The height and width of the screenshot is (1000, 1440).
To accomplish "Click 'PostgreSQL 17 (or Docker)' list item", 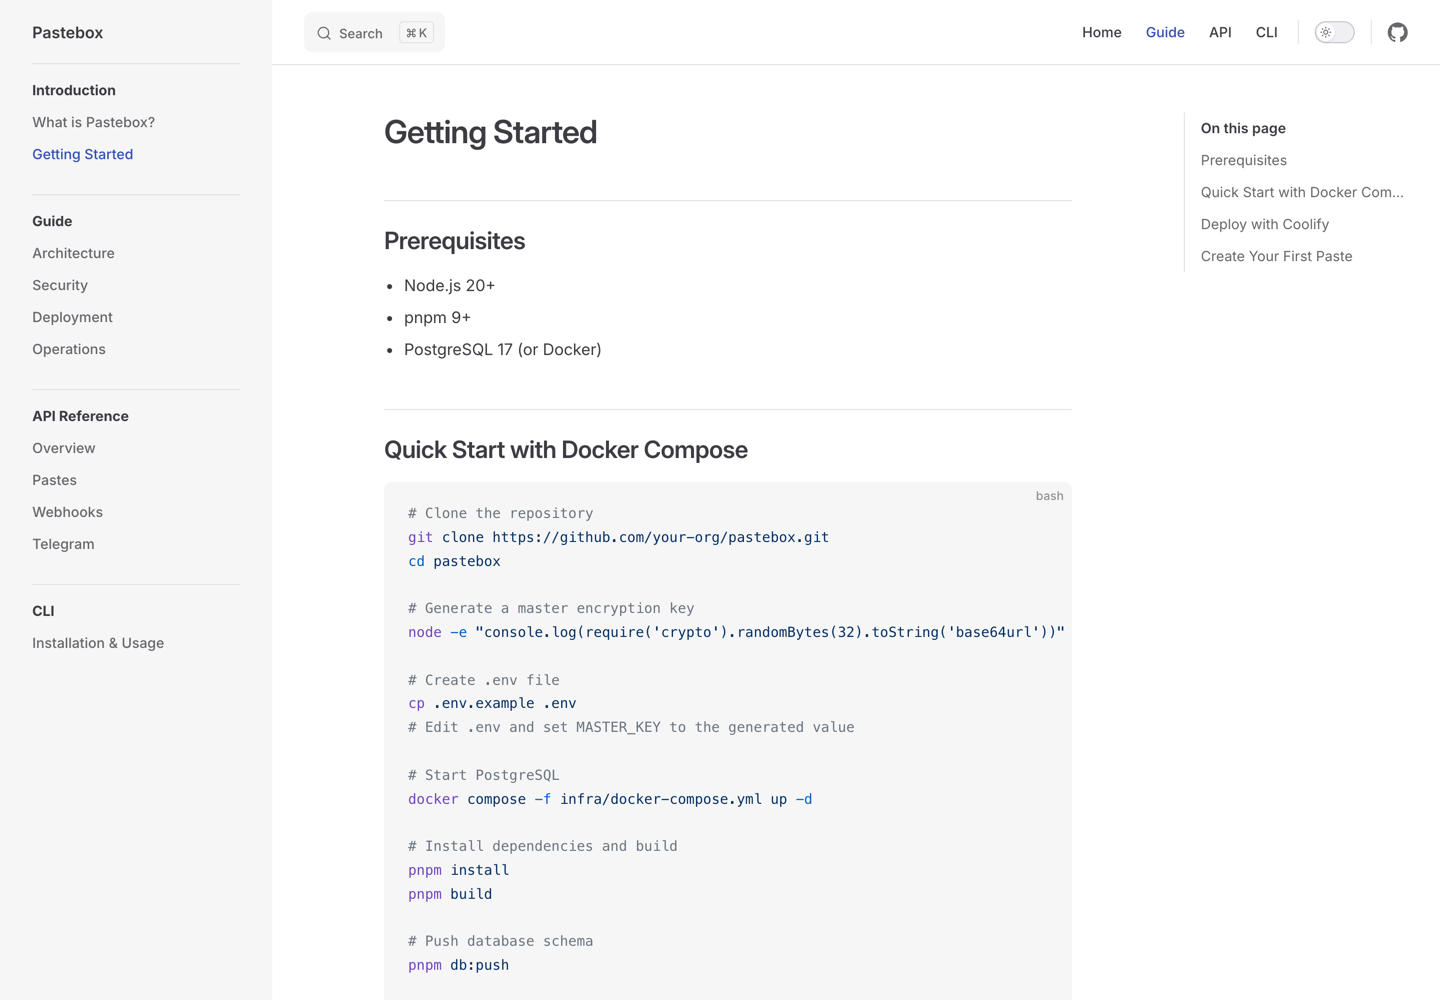I will (502, 349).
